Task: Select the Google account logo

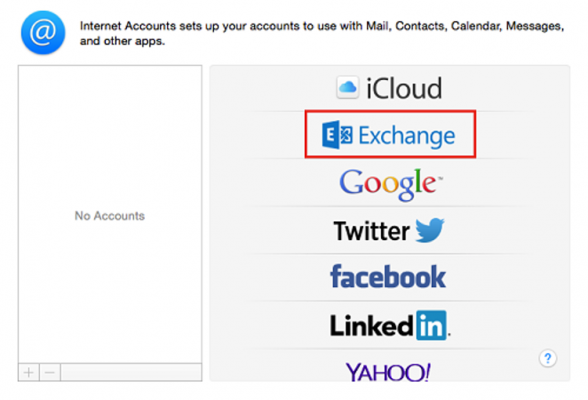Action: (x=391, y=183)
